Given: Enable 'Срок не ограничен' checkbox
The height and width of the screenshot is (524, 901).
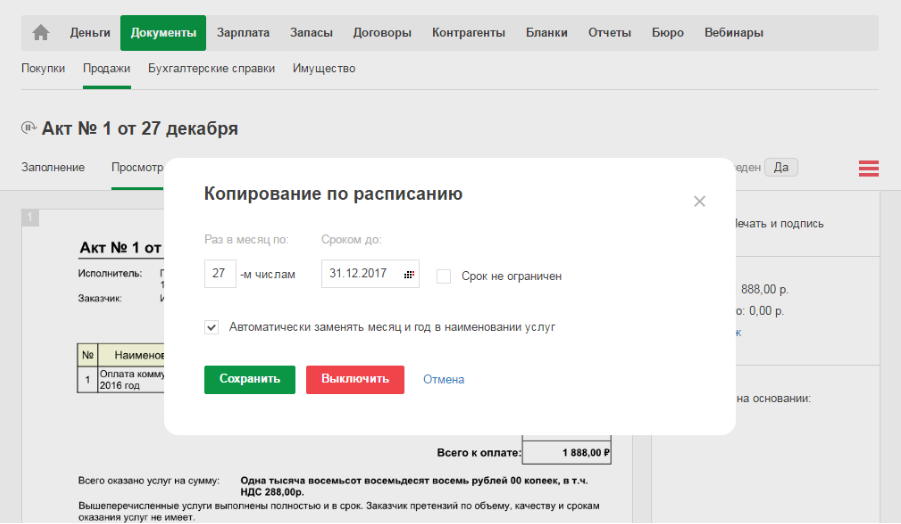Looking at the screenshot, I should (444, 276).
